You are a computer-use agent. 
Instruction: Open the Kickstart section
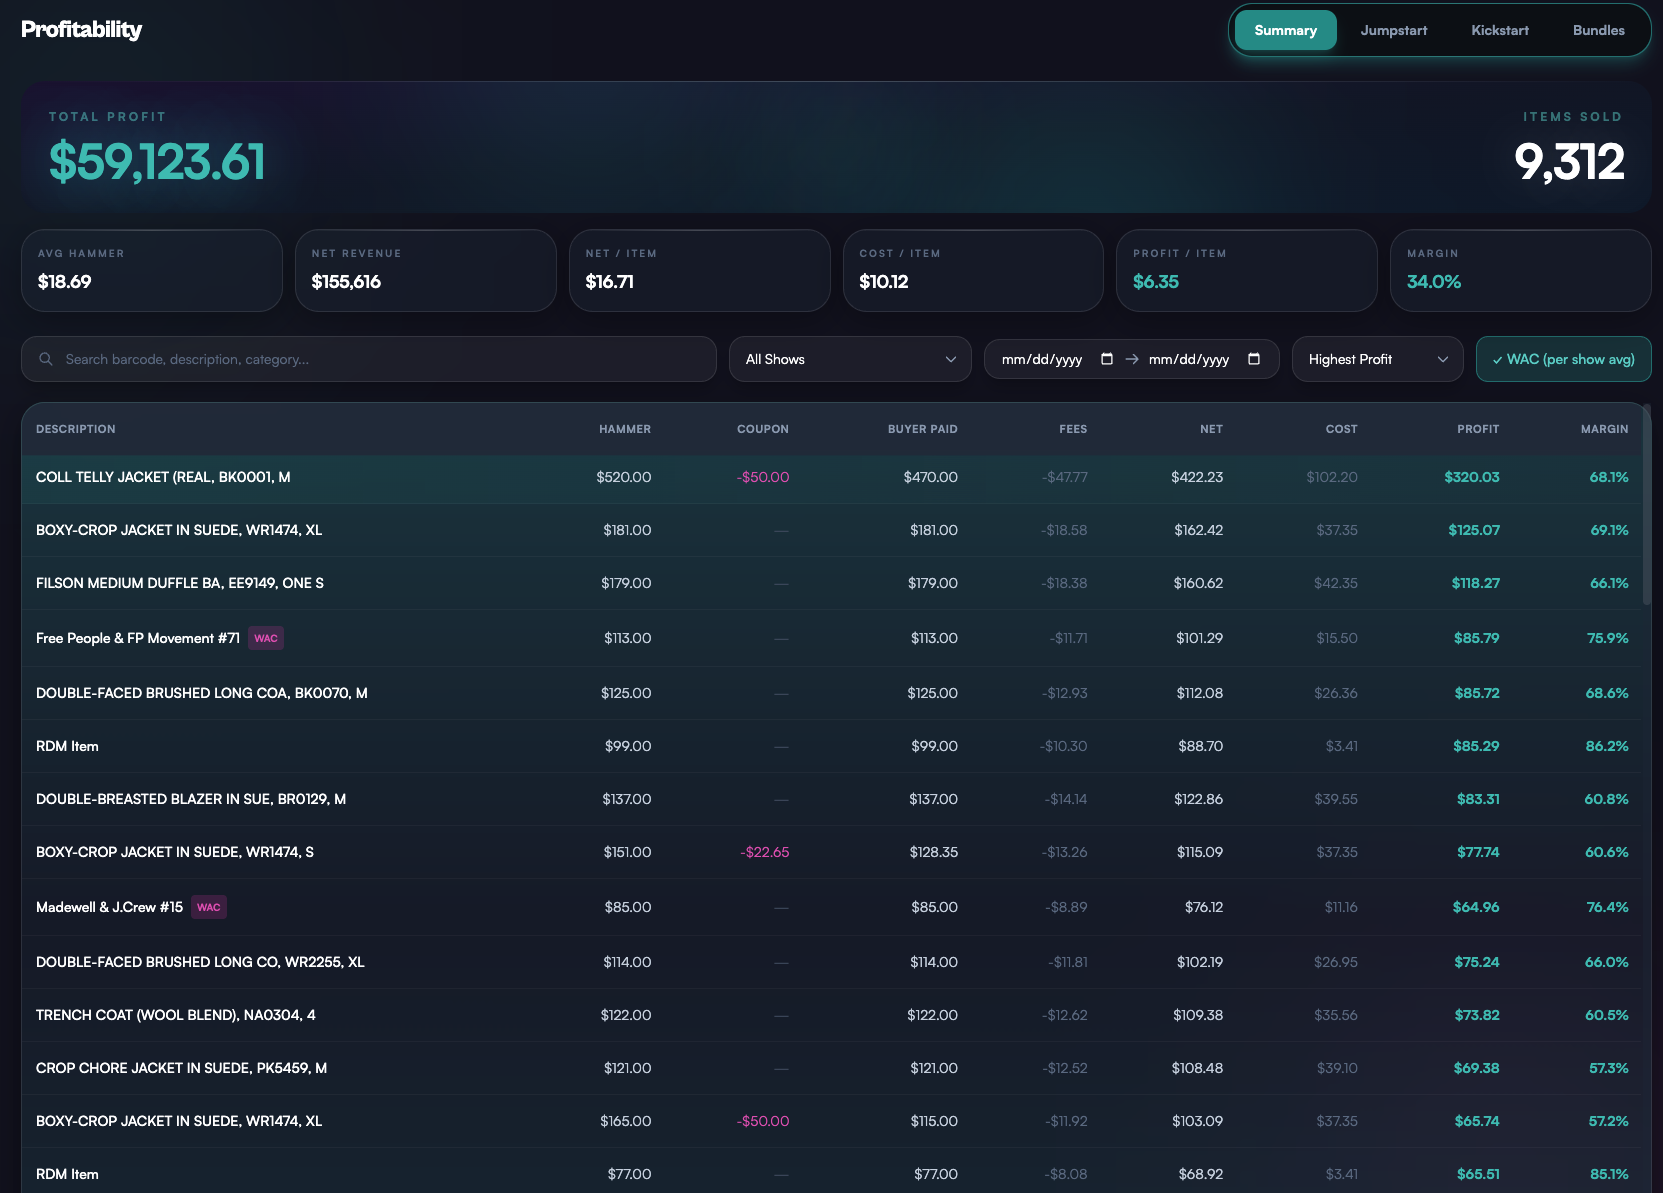[x=1499, y=29]
